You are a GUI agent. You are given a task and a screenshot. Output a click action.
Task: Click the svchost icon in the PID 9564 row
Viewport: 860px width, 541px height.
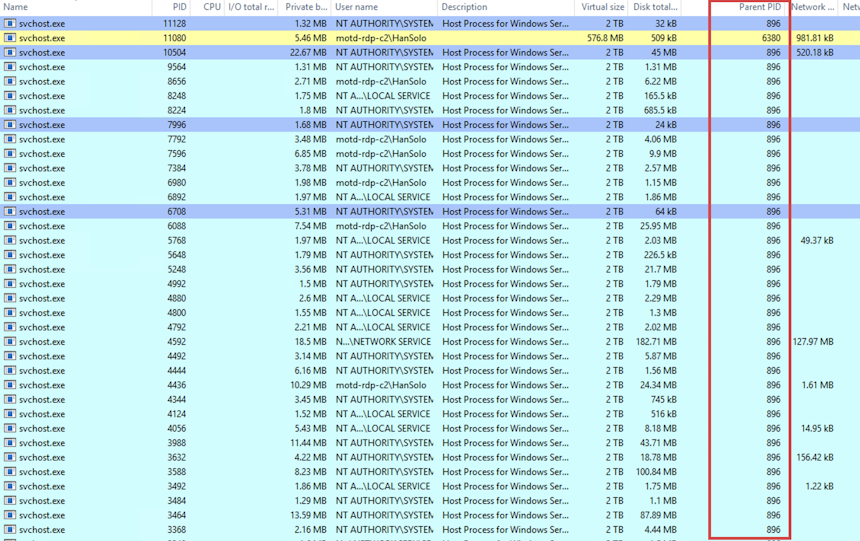[10, 67]
